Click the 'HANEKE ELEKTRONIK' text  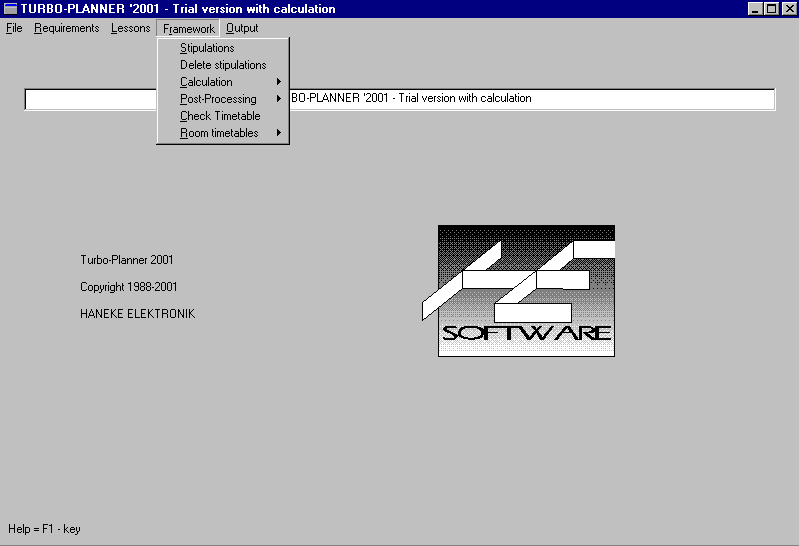coord(138,314)
